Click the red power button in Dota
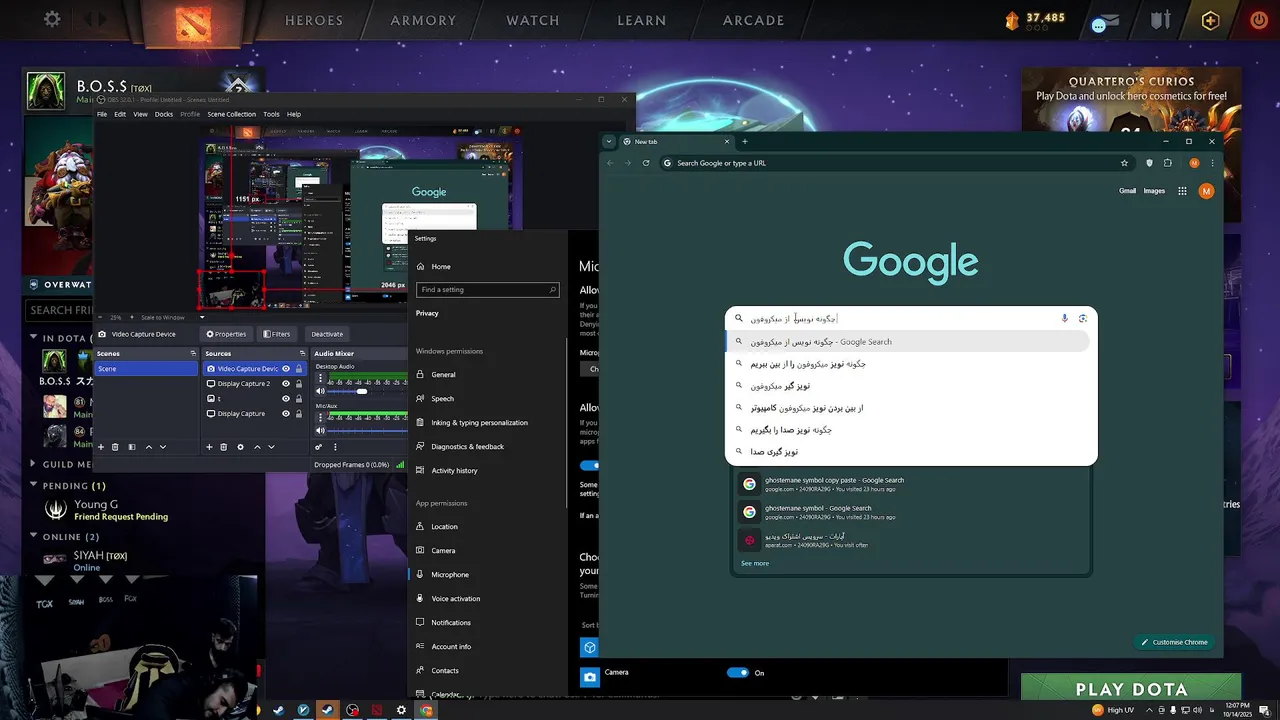This screenshot has height=720, width=1280. tap(1258, 20)
